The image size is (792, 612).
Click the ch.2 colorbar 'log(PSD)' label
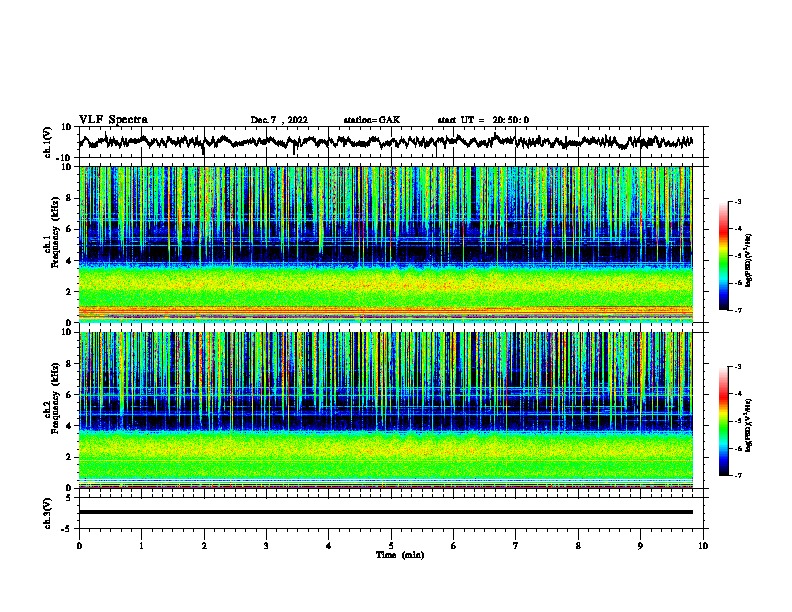pos(748,425)
